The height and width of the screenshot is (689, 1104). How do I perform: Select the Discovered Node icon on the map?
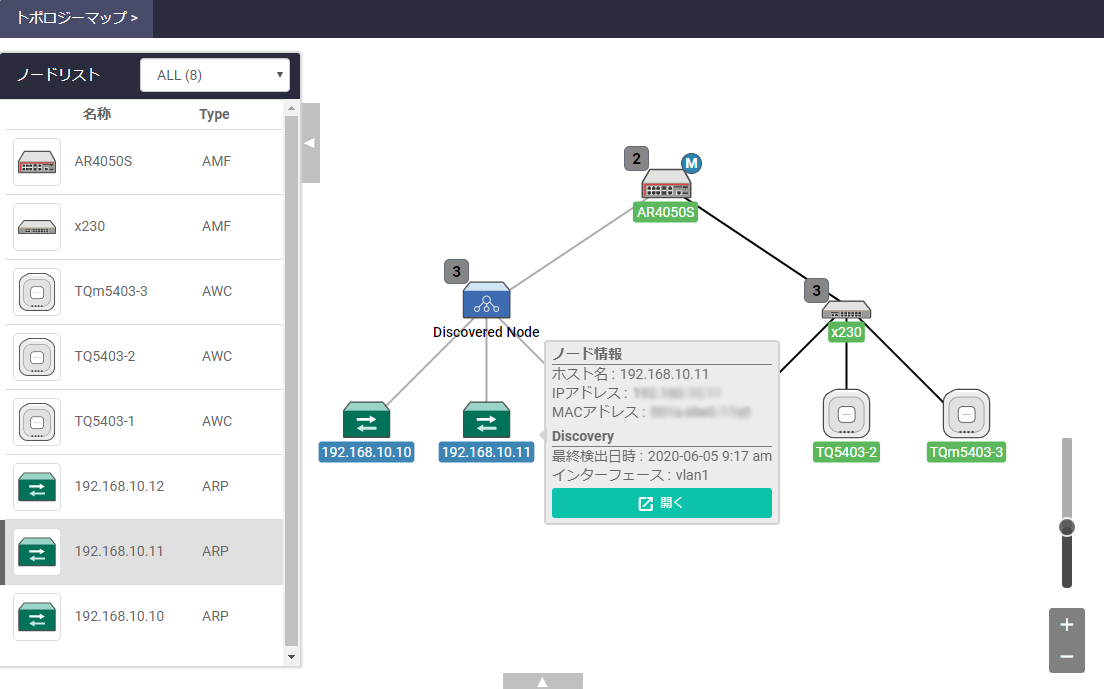click(x=487, y=301)
